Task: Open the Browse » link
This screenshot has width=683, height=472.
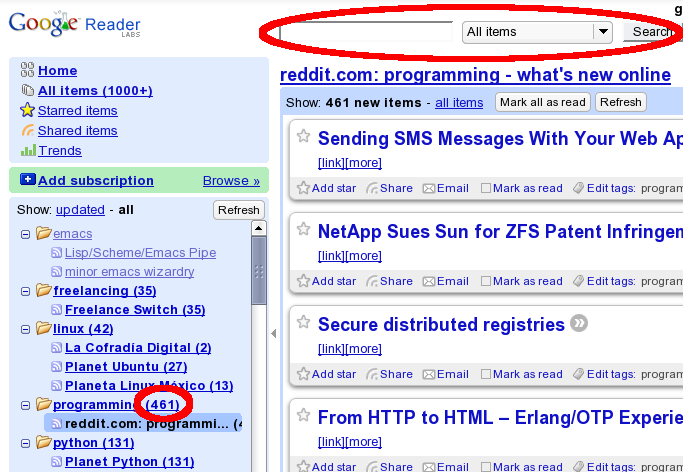Action: point(231,180)
